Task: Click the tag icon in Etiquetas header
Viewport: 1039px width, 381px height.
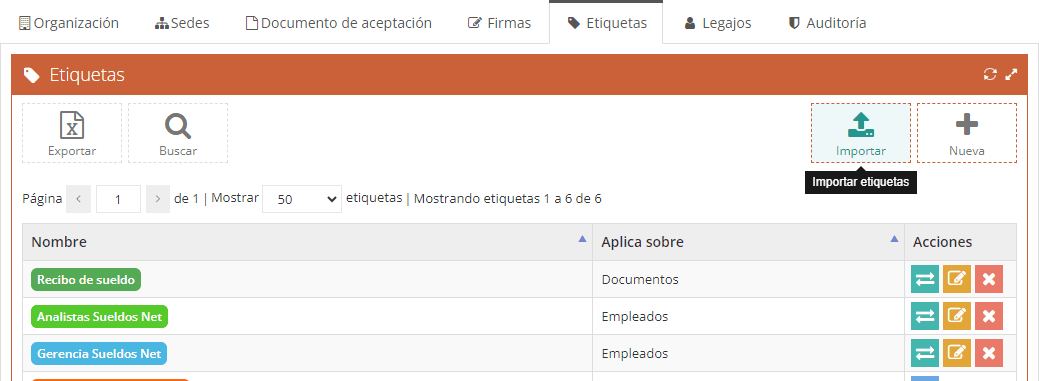Action: point(31,75)
